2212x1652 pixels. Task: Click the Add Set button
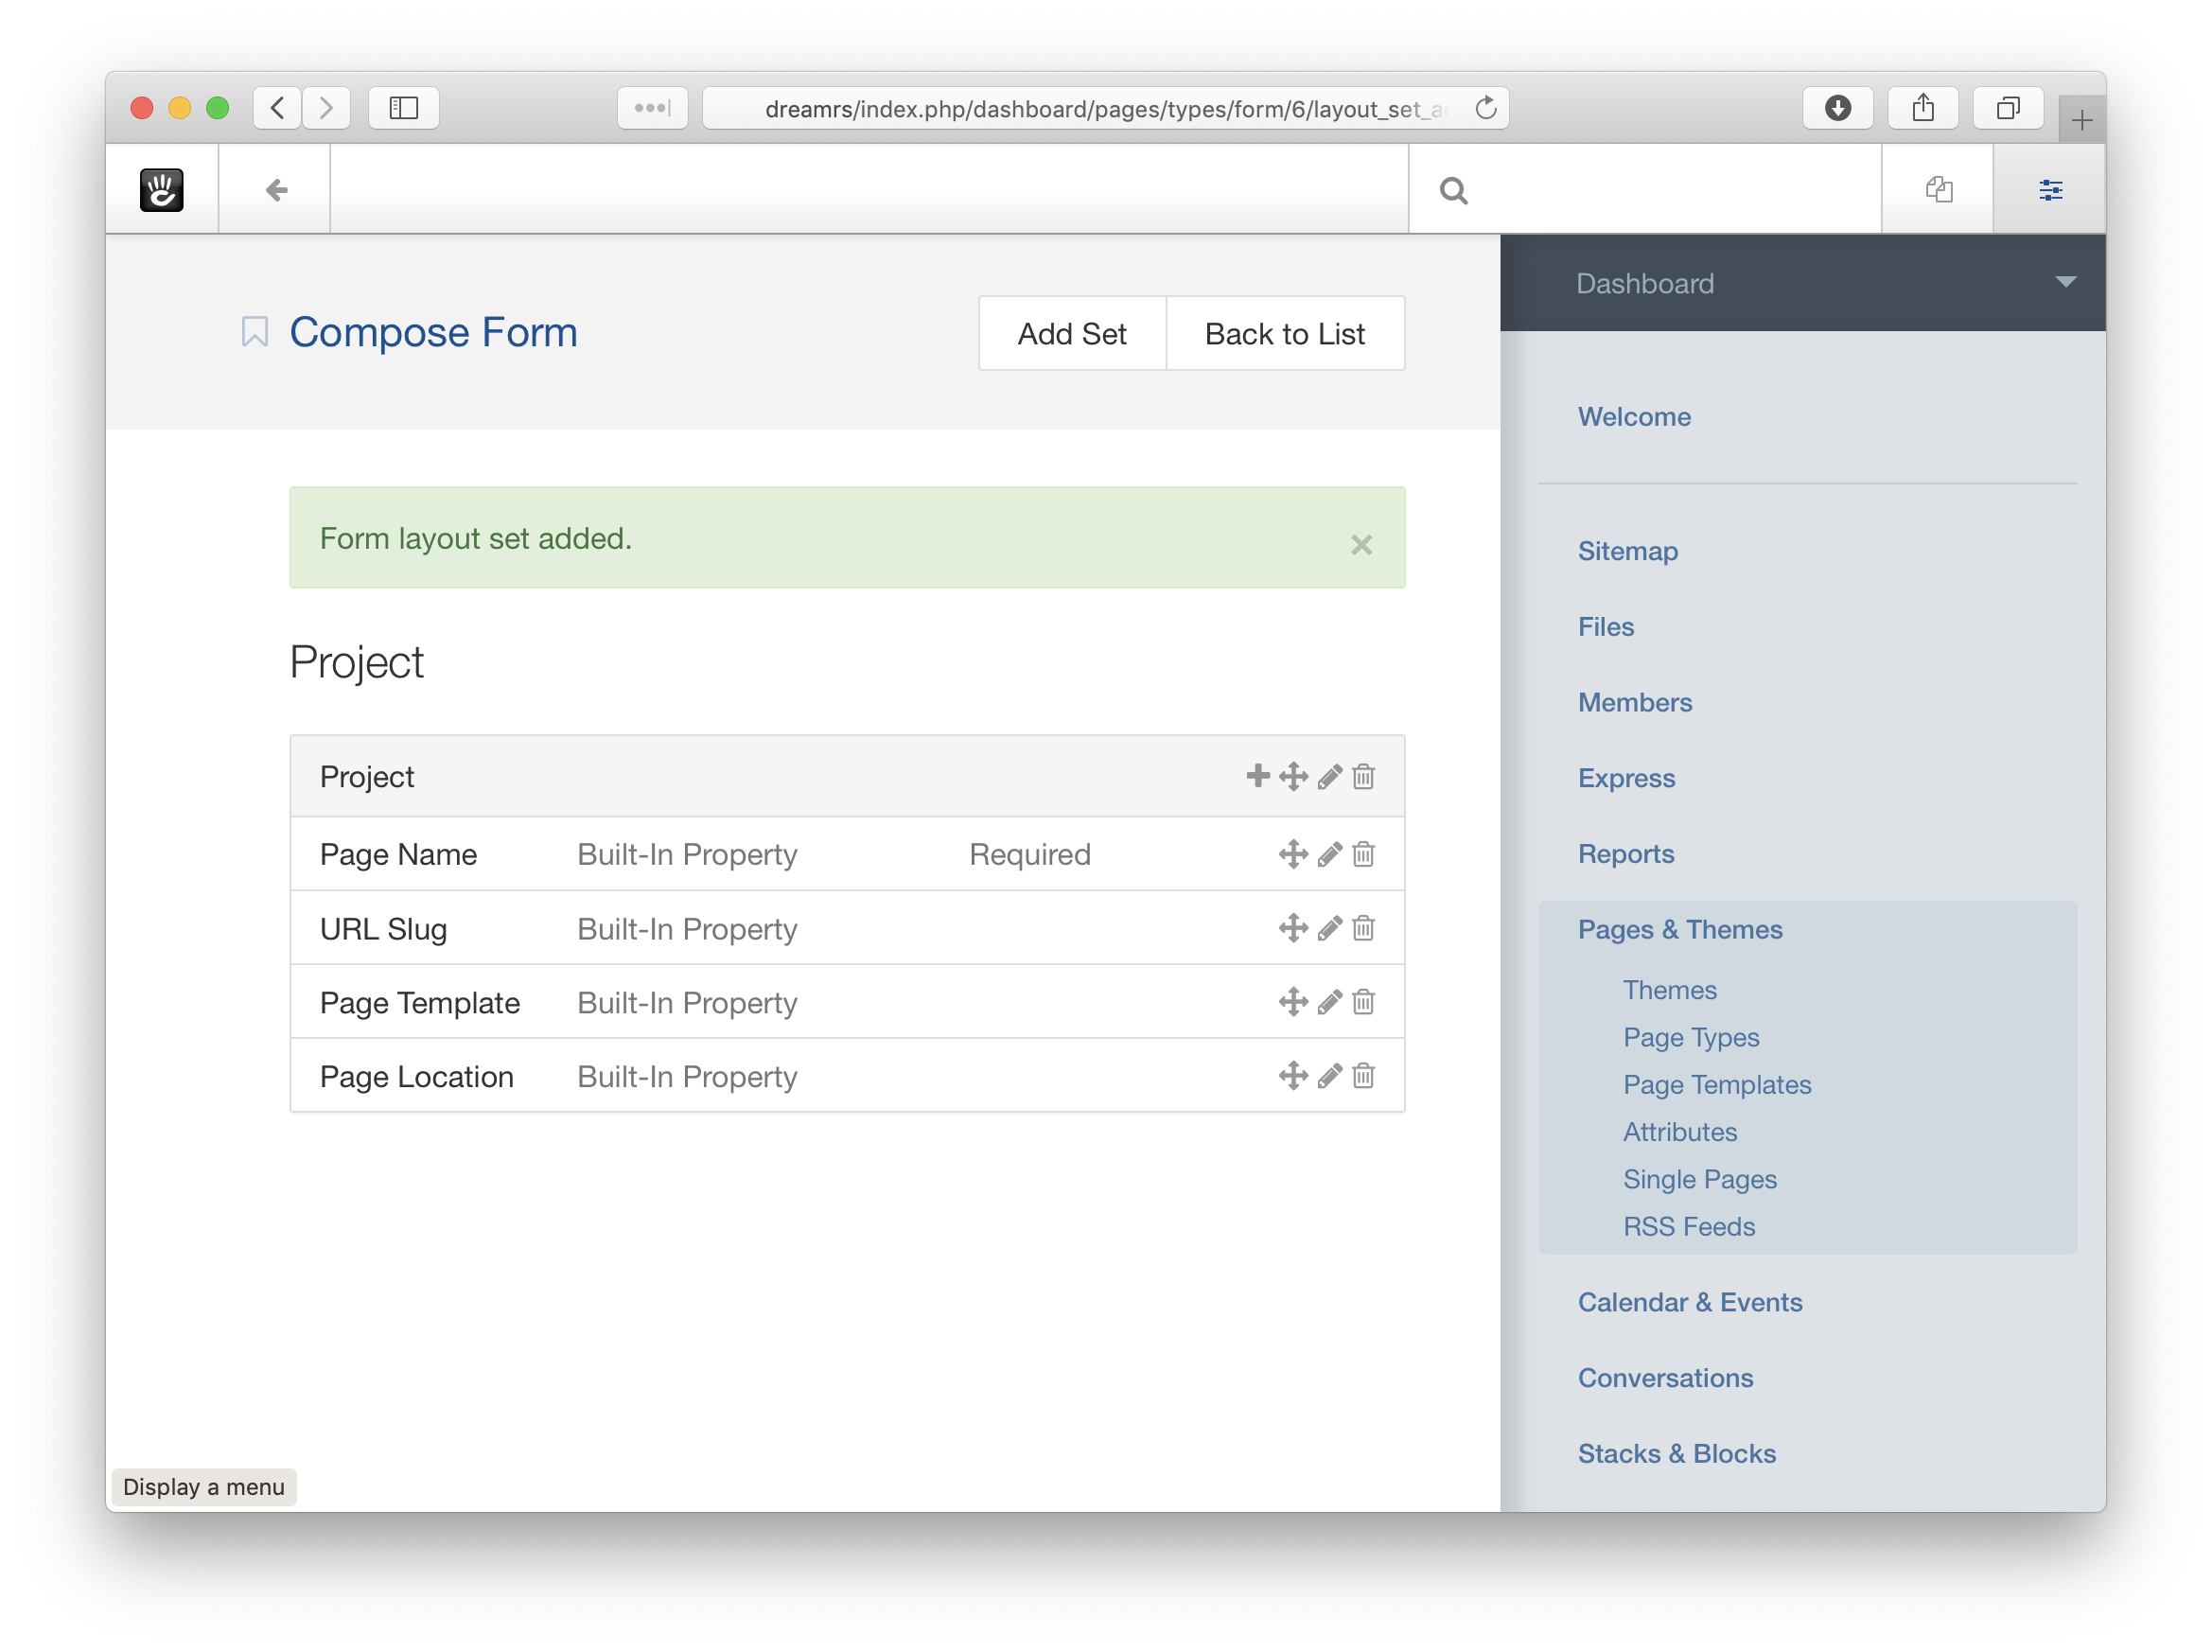pos(1072,334)
